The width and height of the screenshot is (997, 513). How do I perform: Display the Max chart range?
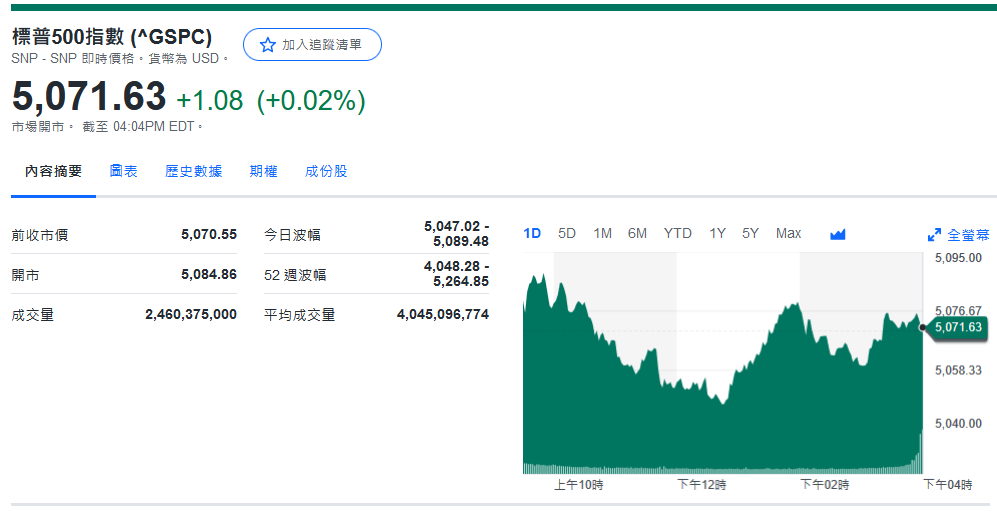(788, 233)
